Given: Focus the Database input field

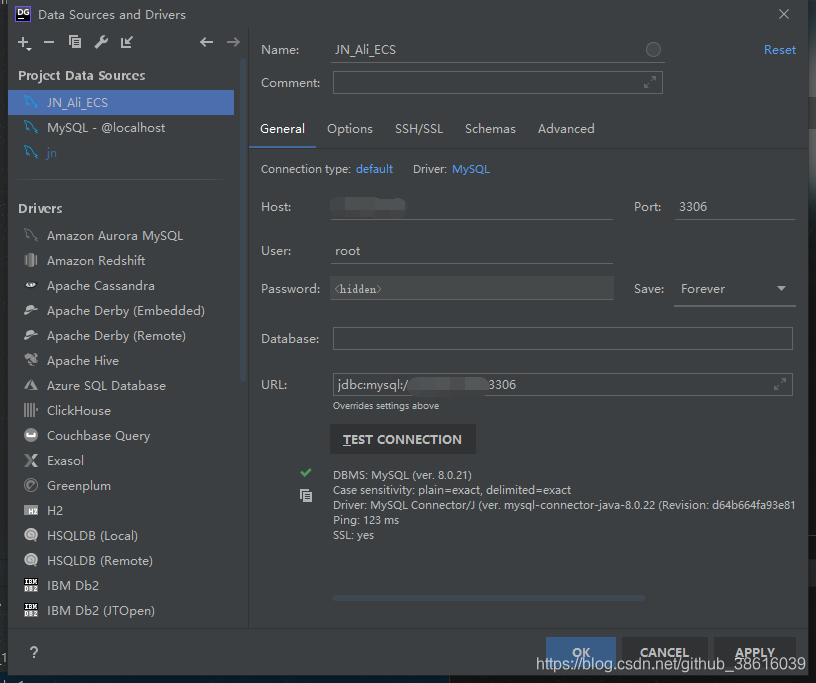Looking at the screenshot, I should 563,339.
